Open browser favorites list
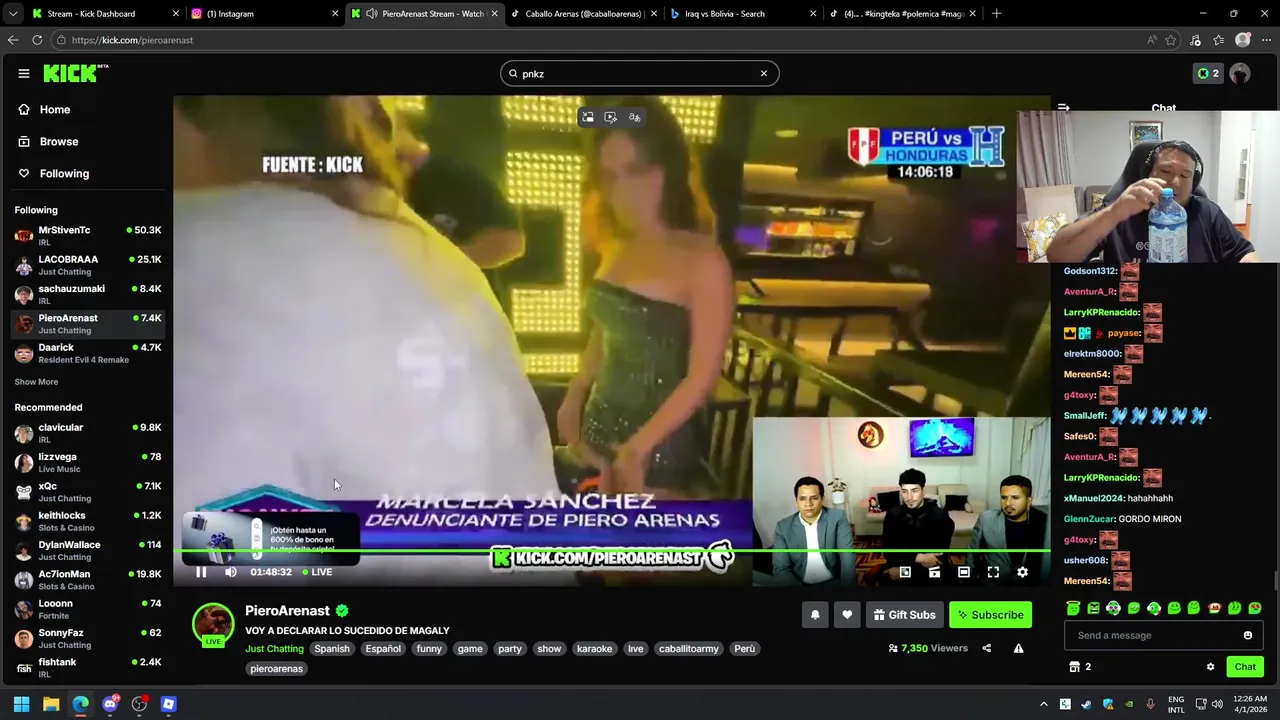 pyautogui.click(x=1218, y=40)
